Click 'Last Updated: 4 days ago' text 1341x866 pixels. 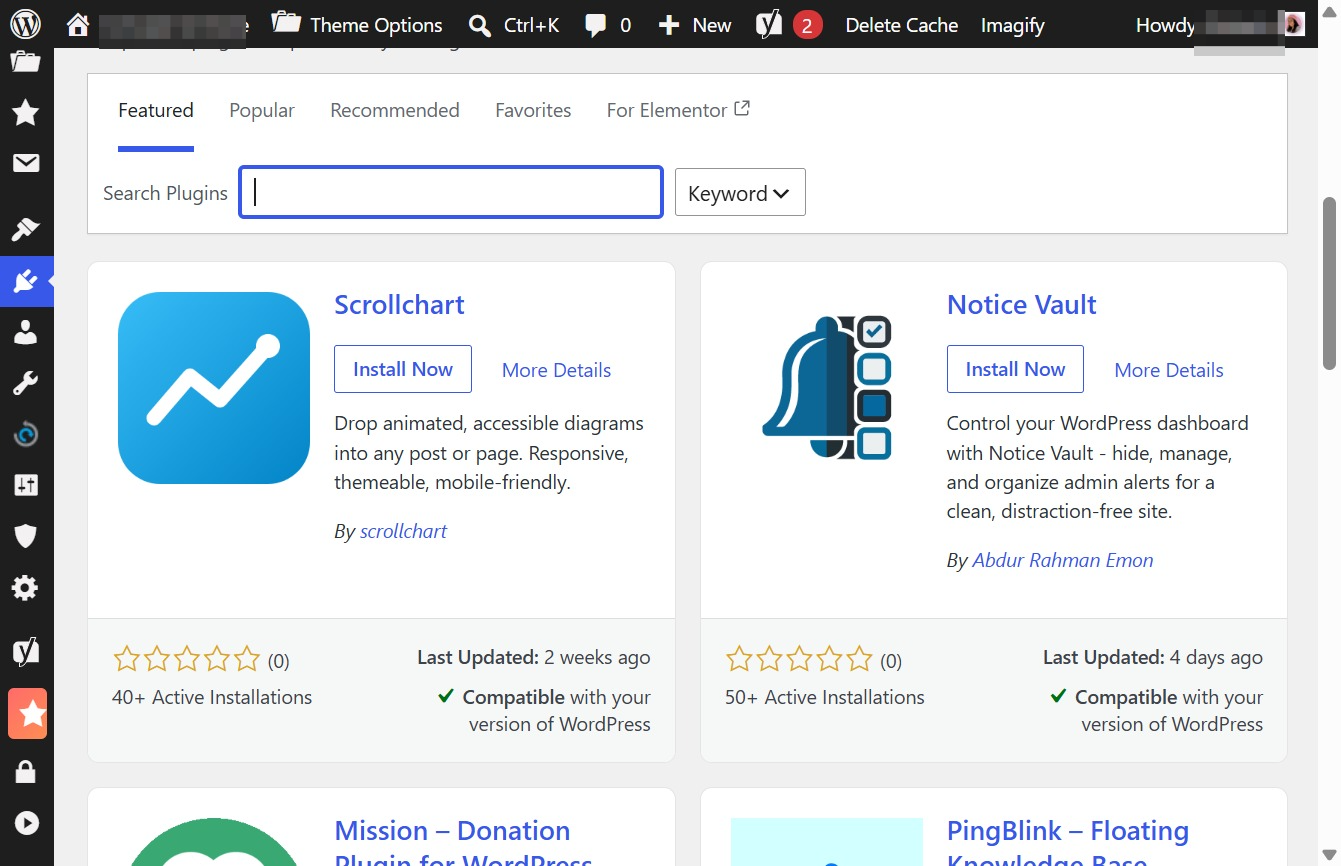tap(1153, 657)
